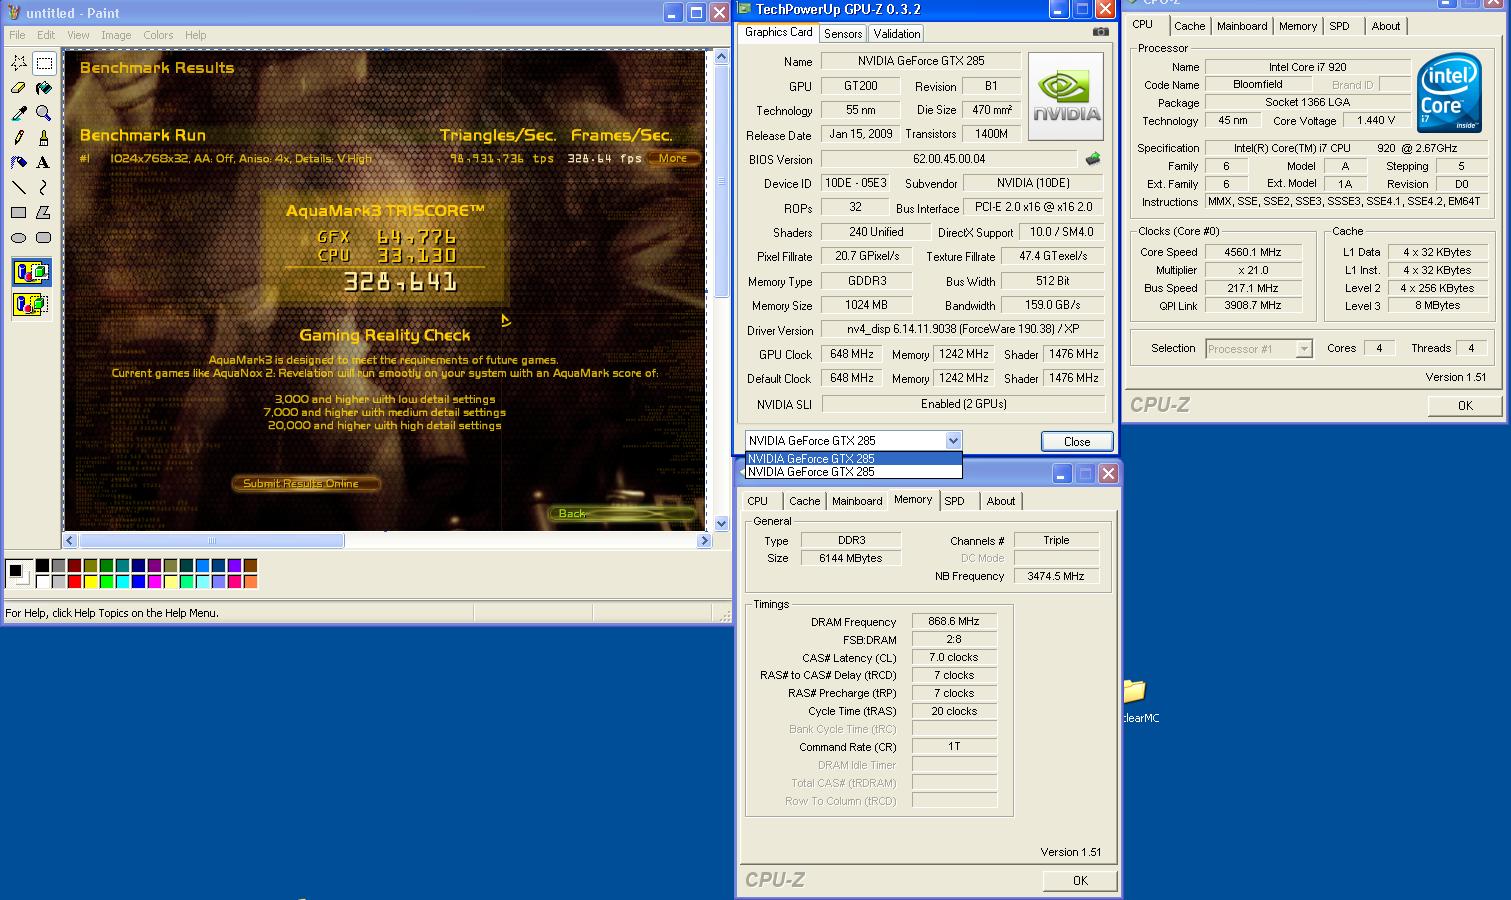Switch to the Sensors tab in GPU-Z
The height and width of the screenshot is (900, 1511).
[x=843, y=33]
